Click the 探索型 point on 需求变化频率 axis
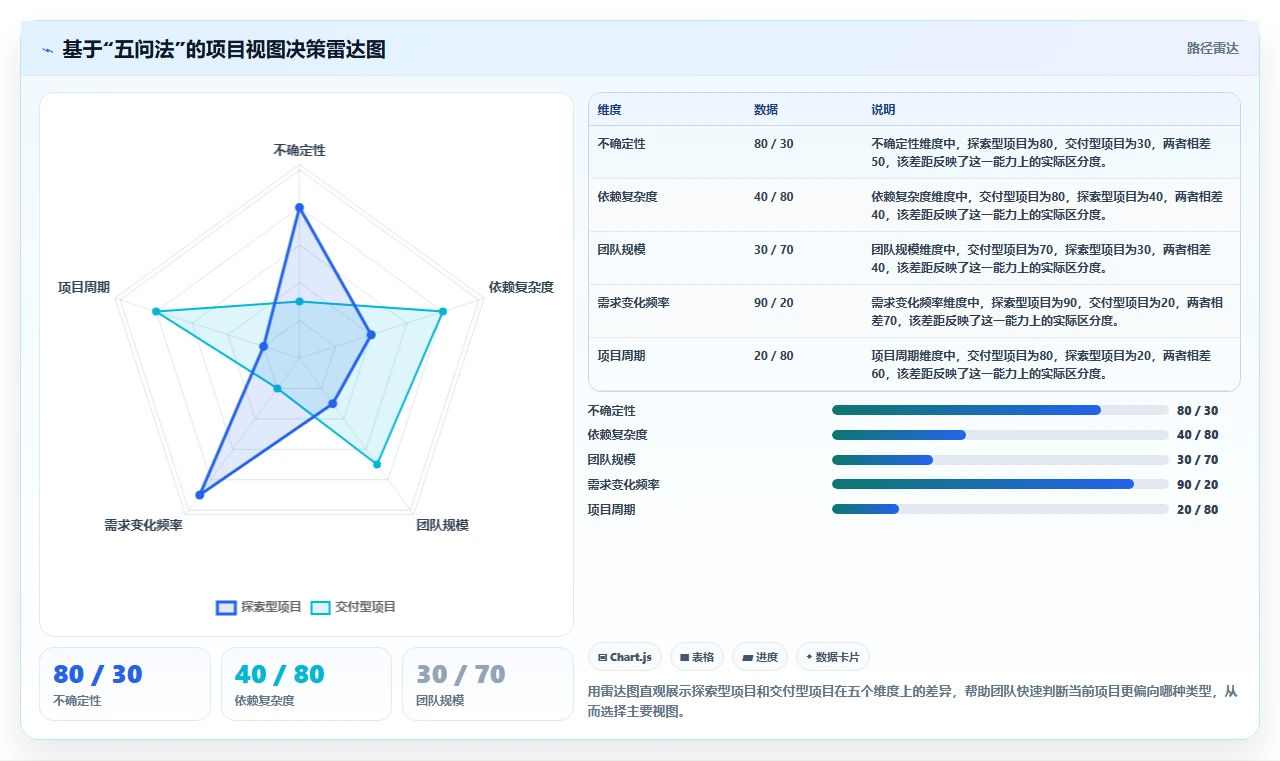The width and height of the screenshot is (1280, 761). pyautogui.click(x=200, y=494)
